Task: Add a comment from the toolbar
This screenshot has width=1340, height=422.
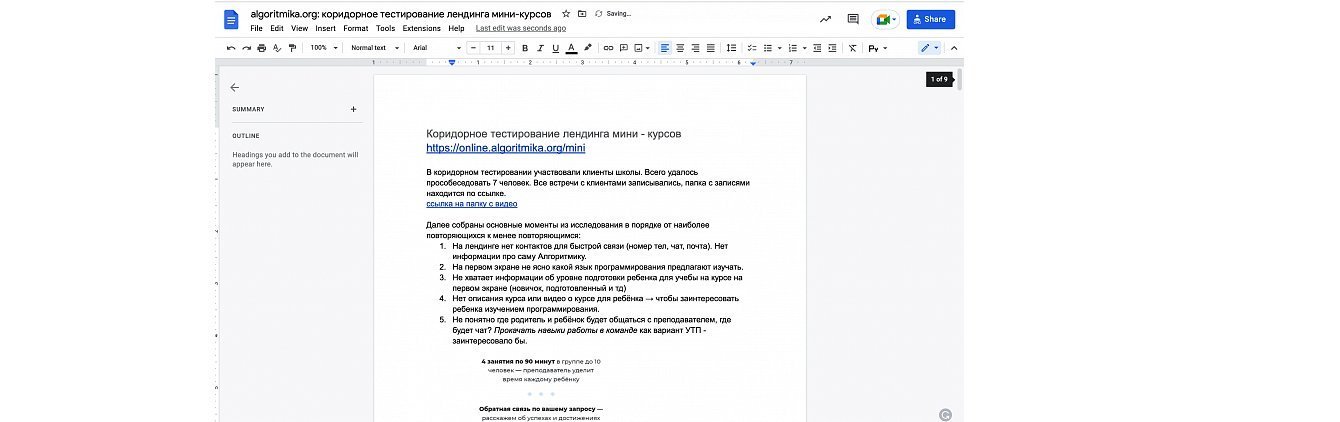Action: pos(623,48)
